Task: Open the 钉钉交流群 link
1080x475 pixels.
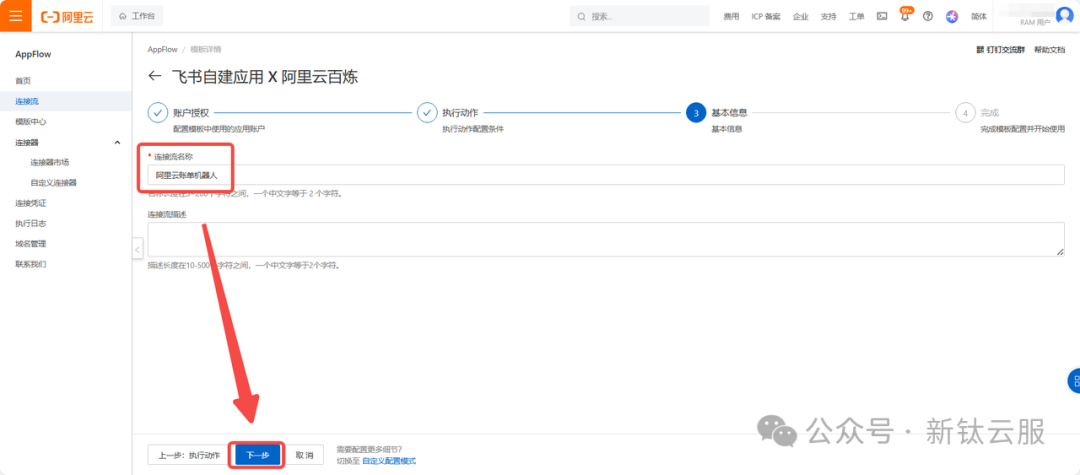Action: click(1001, 50)
